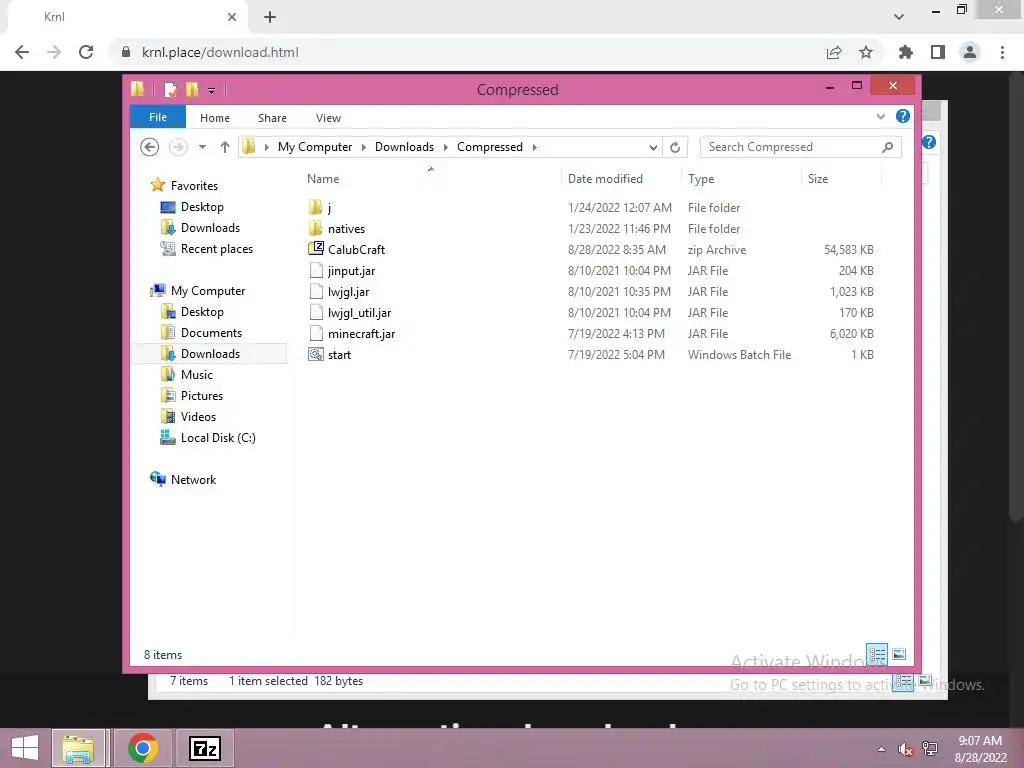Open new Chrome tab

pos(270,17)
